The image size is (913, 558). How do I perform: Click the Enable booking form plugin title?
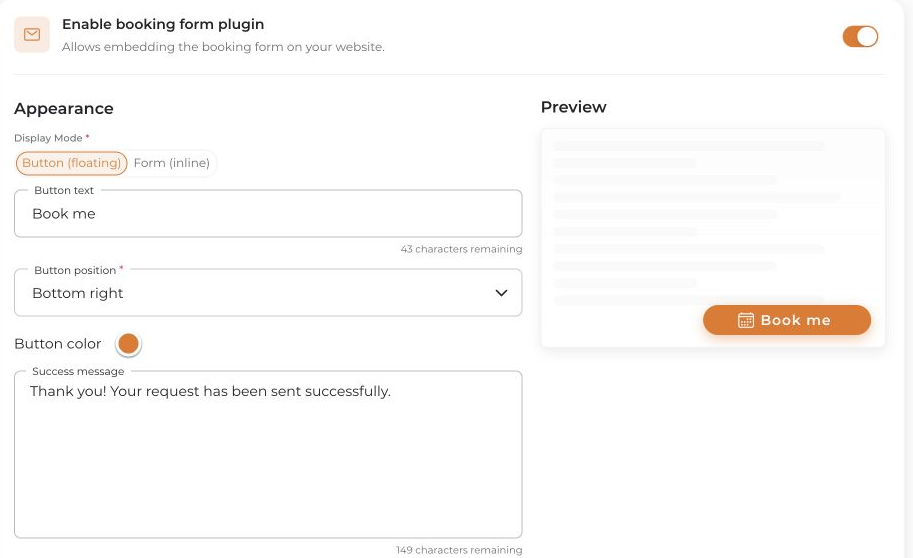(x=163, y=24)
